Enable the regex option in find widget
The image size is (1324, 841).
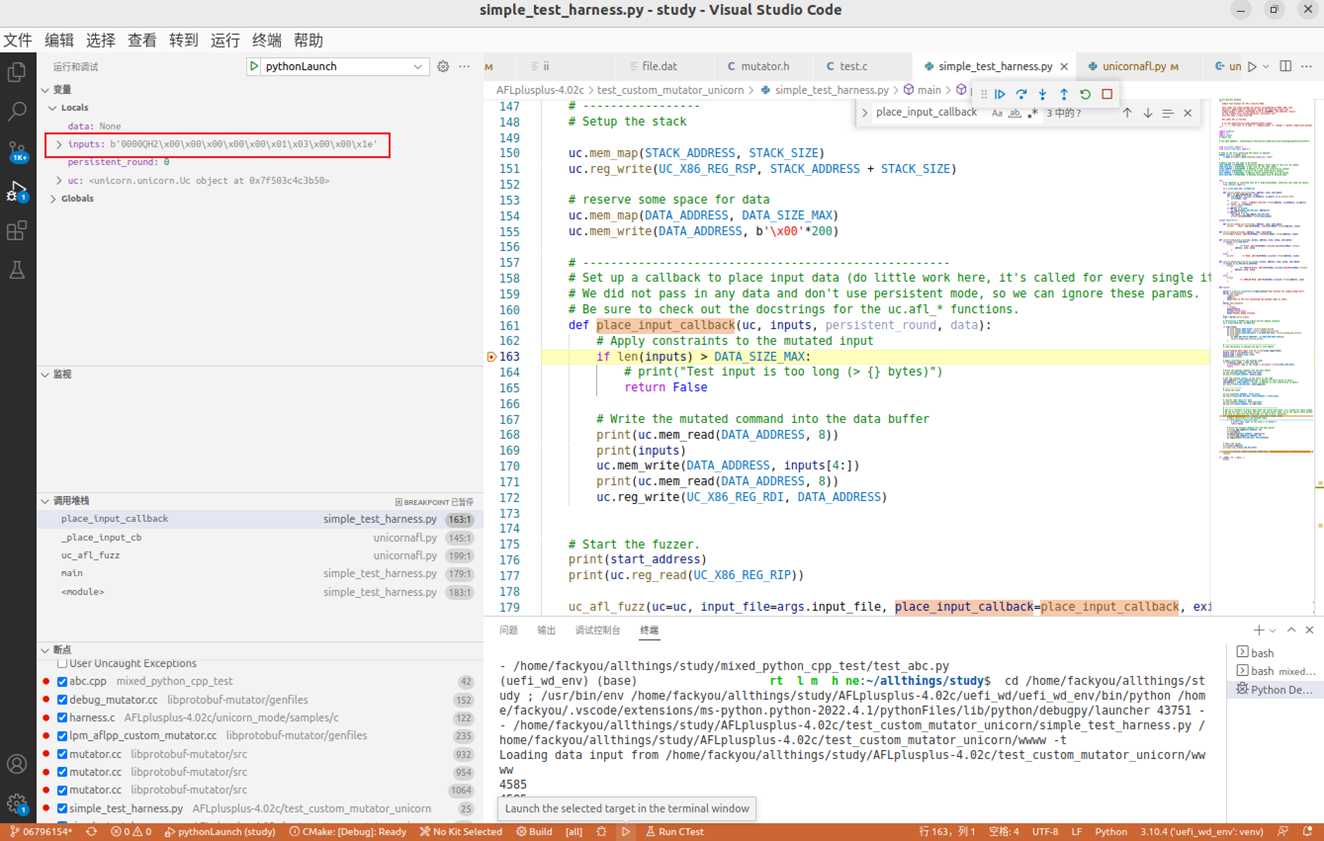[1033, 112]
